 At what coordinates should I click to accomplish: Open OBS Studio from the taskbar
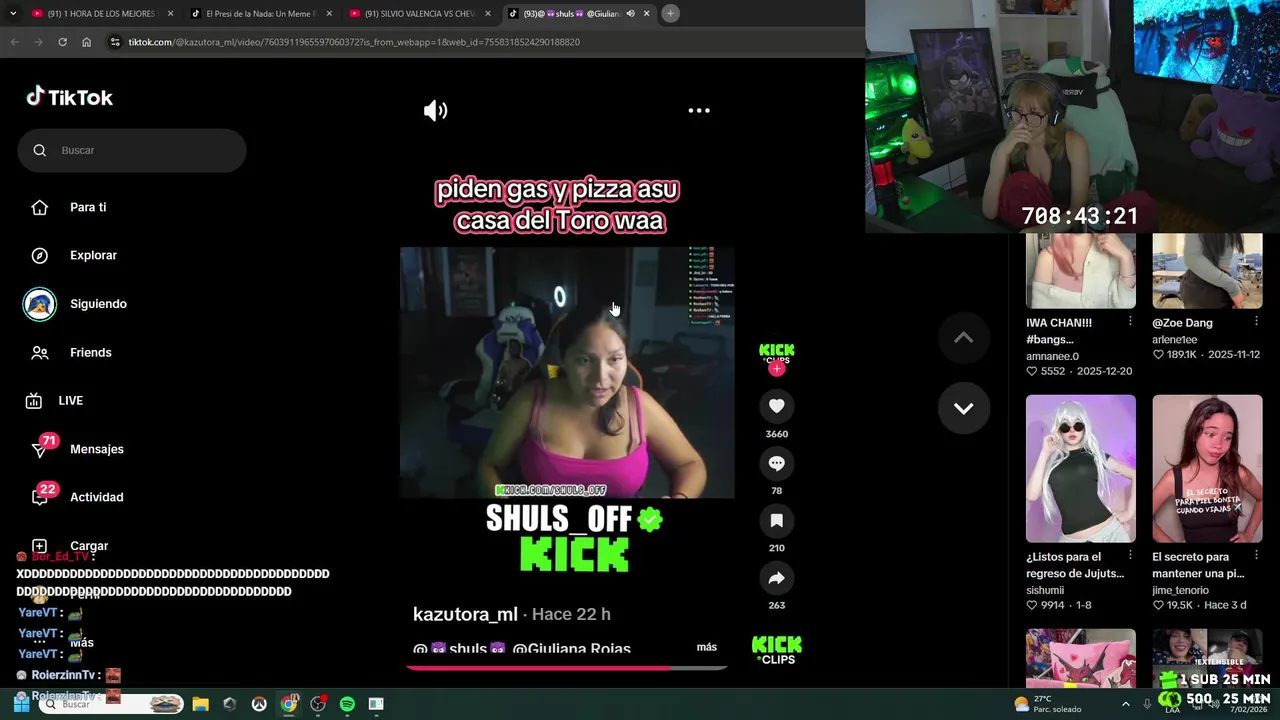click(318, 704)
